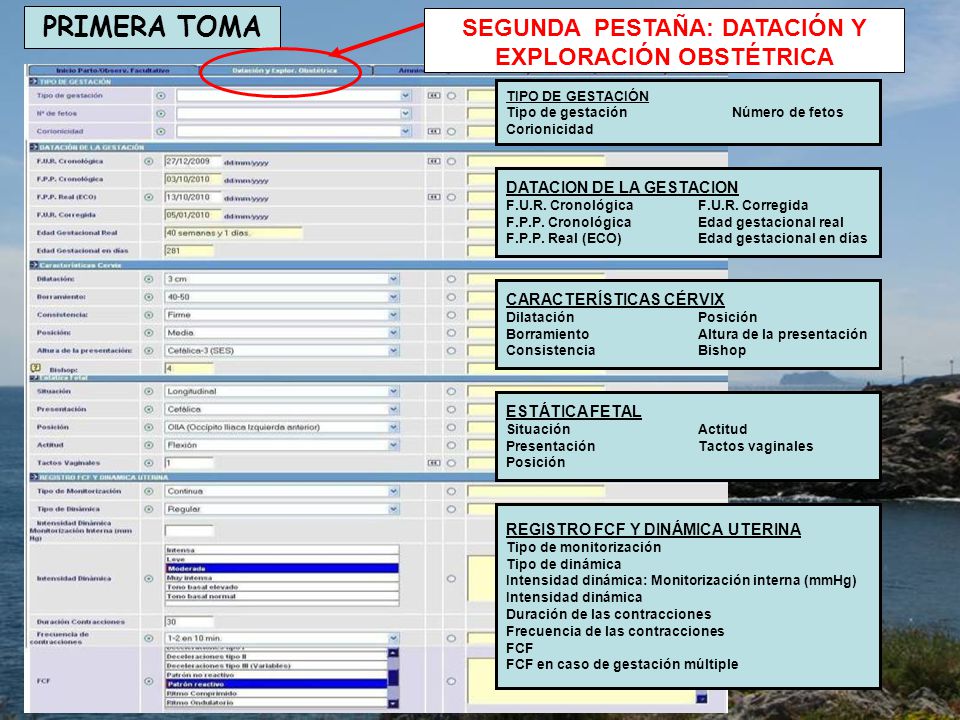The image size is (960, 720).
Task: Select the empty radio in Intensidad Dinámica row
Action: click(451, 579)
